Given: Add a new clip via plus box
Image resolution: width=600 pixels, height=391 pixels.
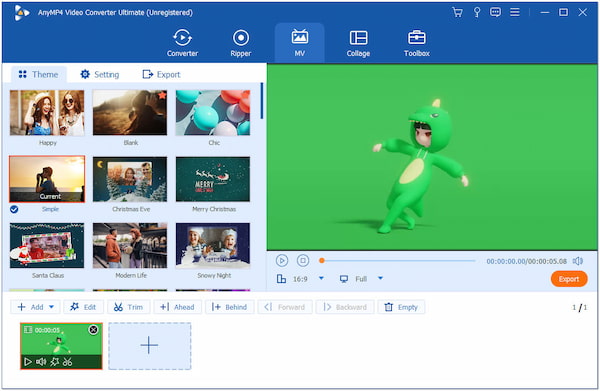Looking at the screenshot, I should click(149, 346).
